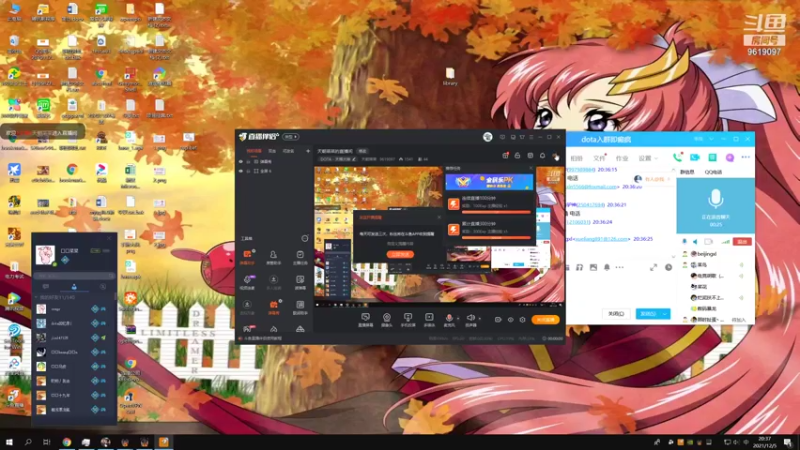
Task: Open the second-row toolbox tool with new badge
Action: tap(247, 282)
